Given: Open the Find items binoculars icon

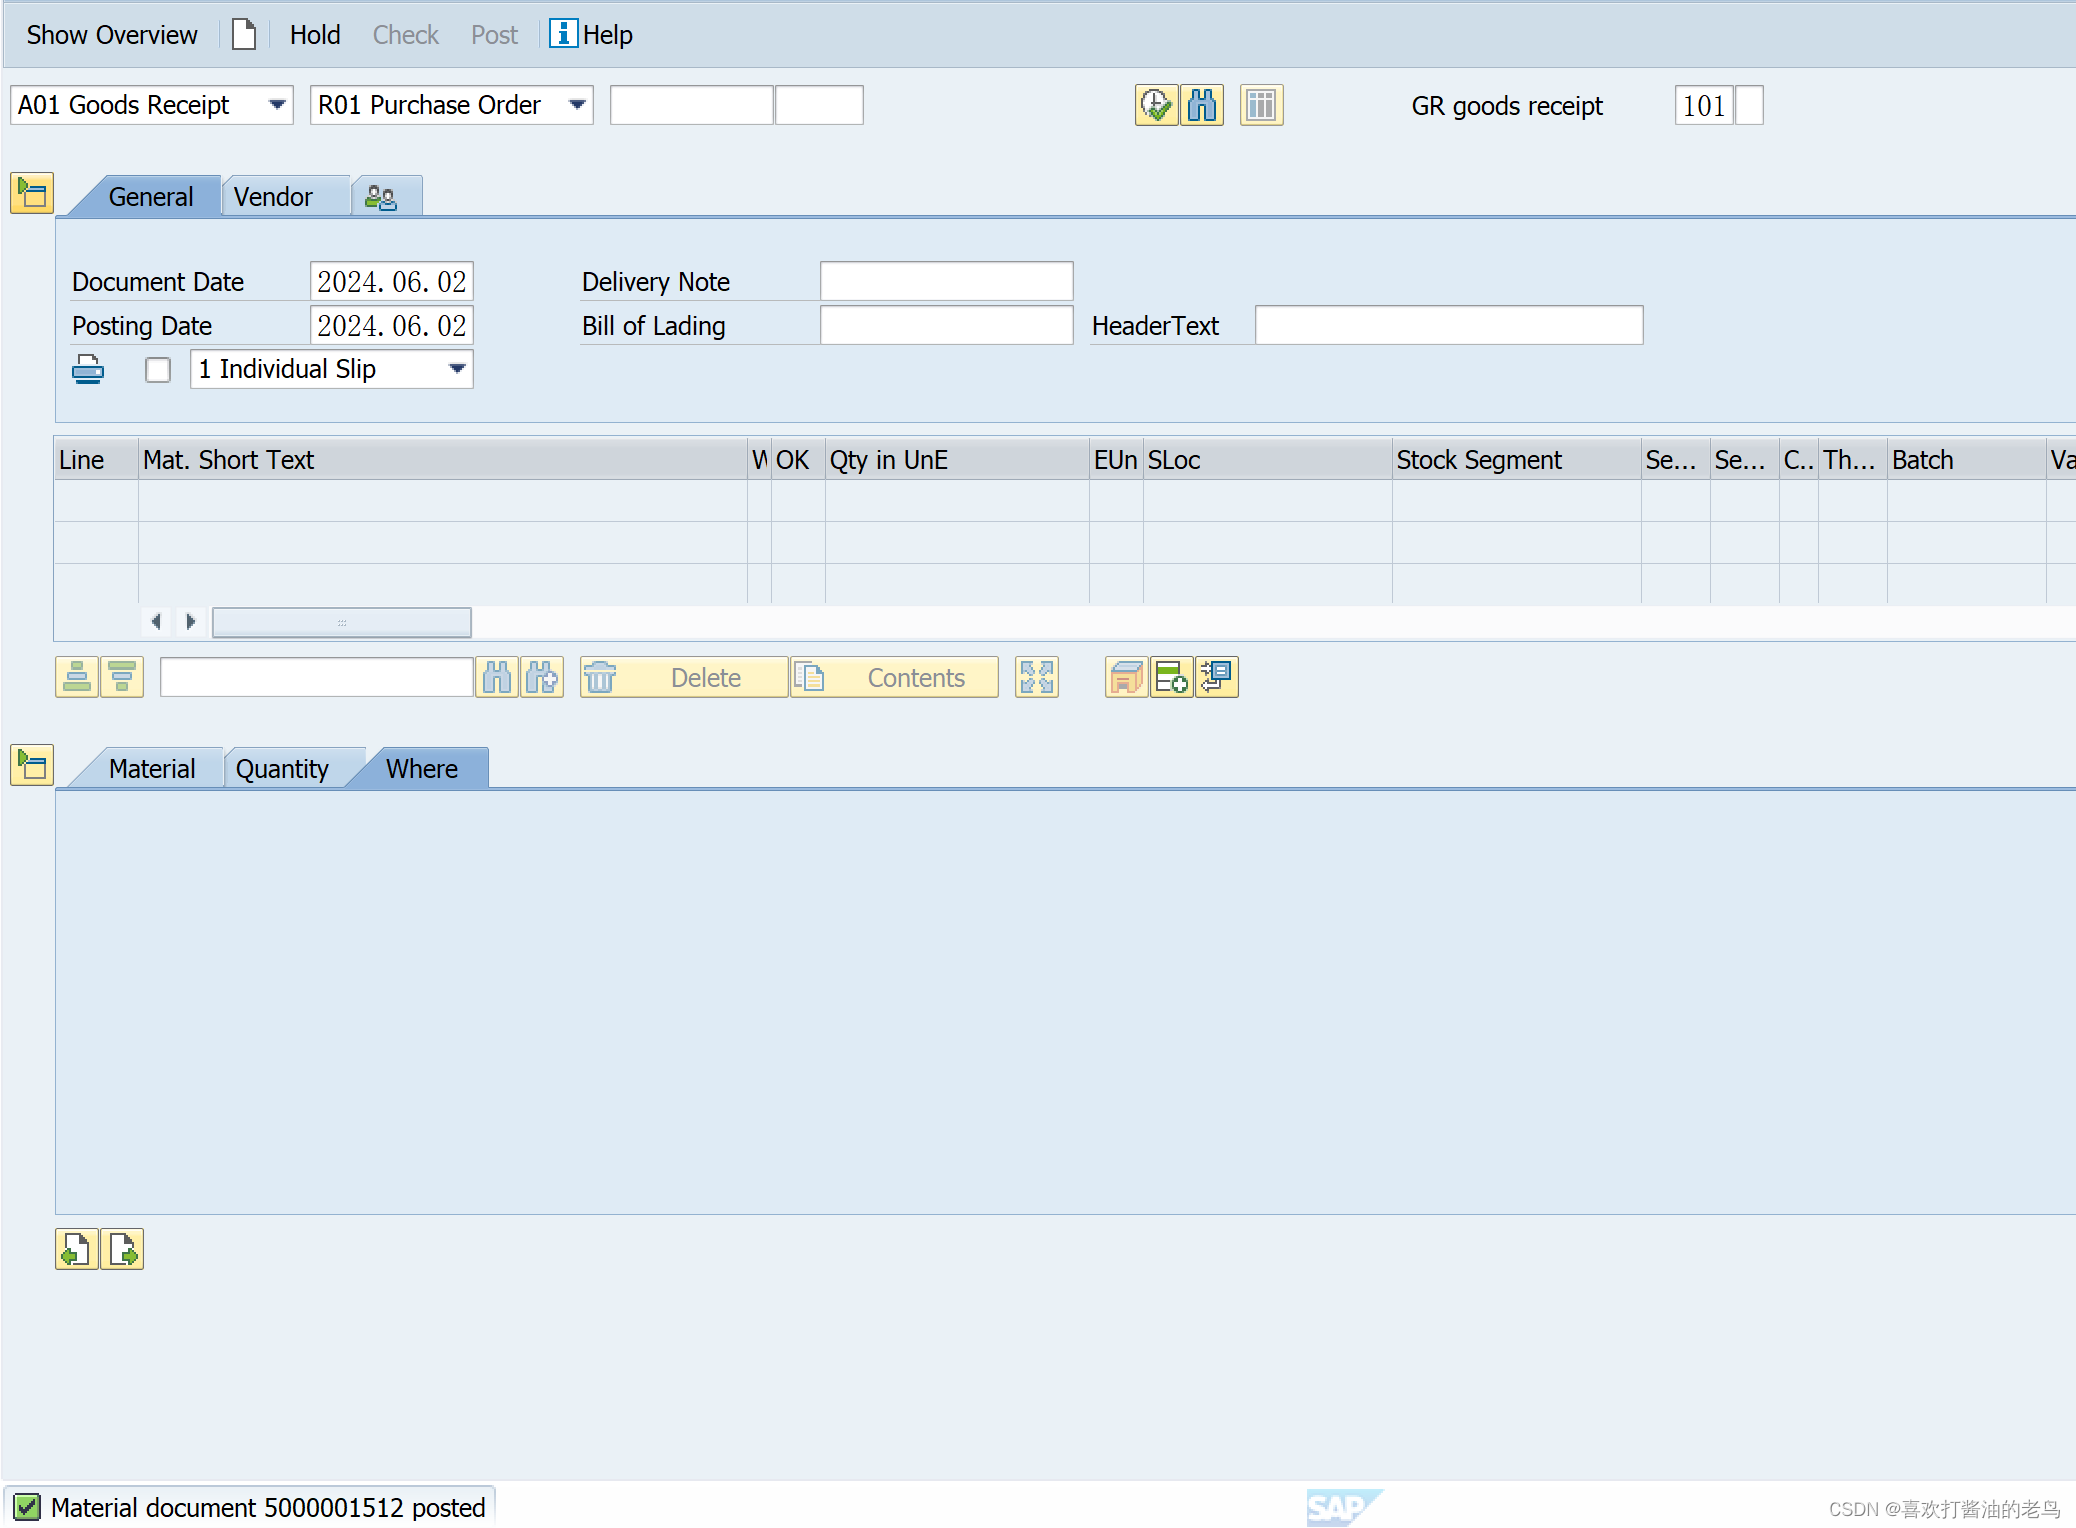Looking at the screenshot, I should point(1204,105).
